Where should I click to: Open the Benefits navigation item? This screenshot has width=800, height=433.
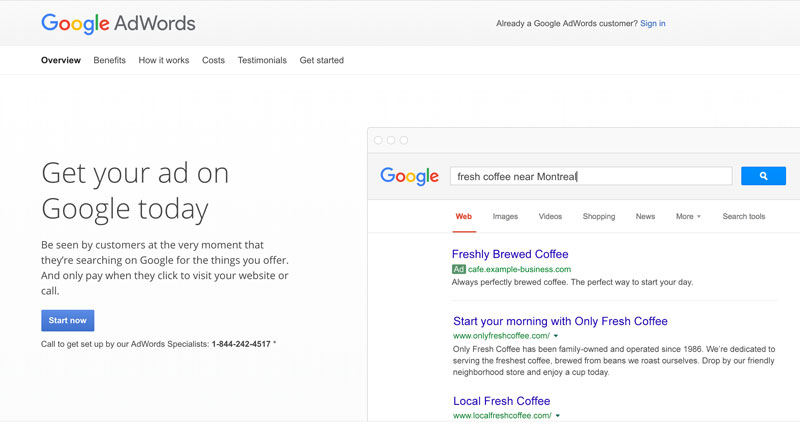[109, 60]
